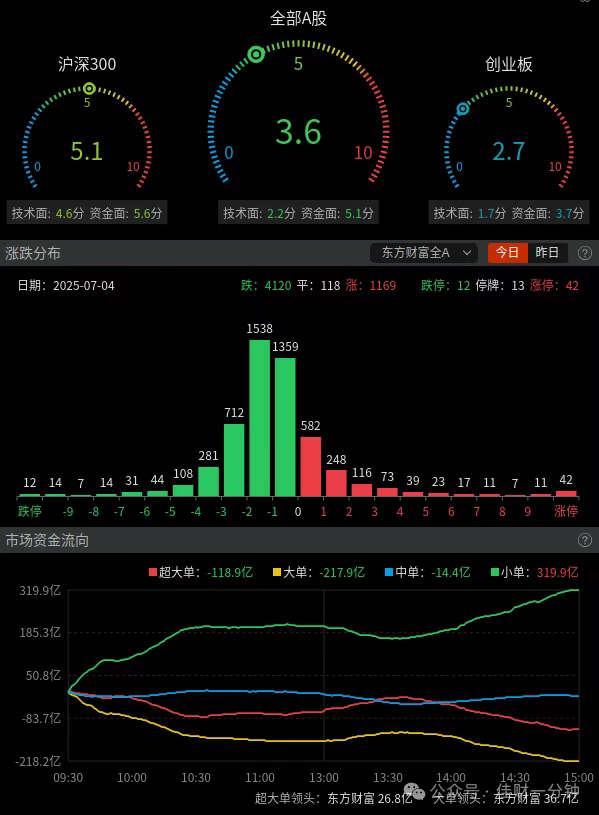The image size is (599, 815).
Task: Click the tallest green bar labeled 1538
Action: (x=259, y=418)
